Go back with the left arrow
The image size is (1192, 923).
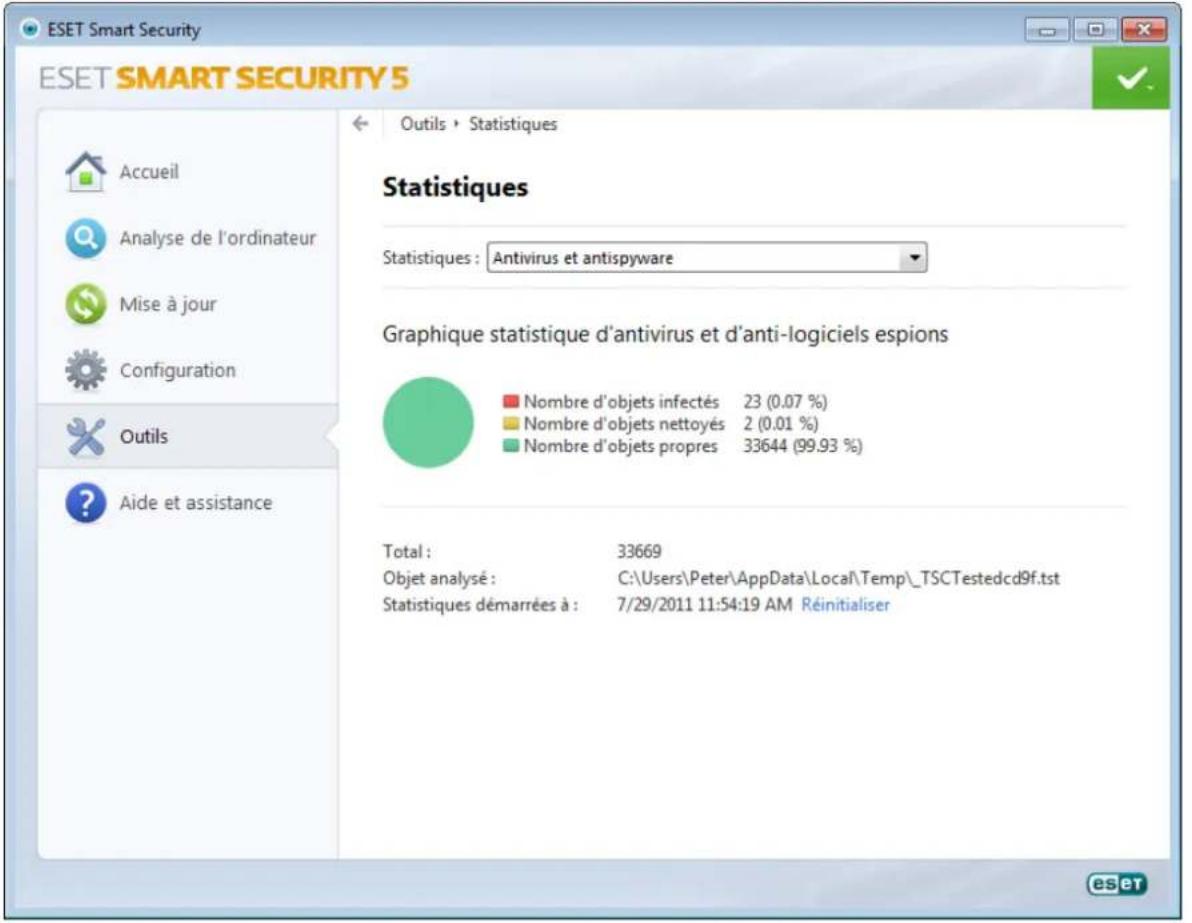(x=360, y=123)
